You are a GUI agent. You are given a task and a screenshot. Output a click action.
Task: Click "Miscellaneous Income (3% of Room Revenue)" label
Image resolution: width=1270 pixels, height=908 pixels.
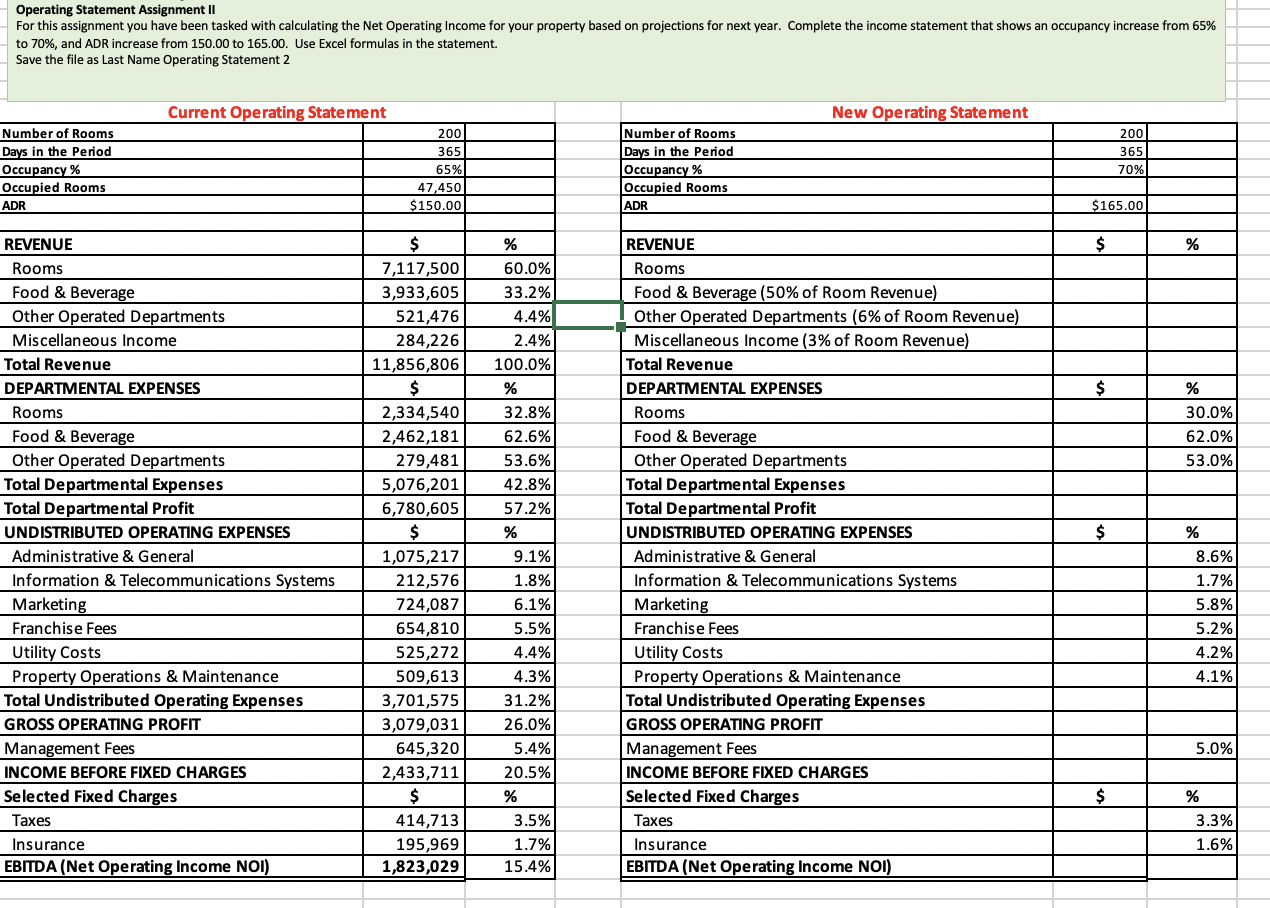click(802, 340)
